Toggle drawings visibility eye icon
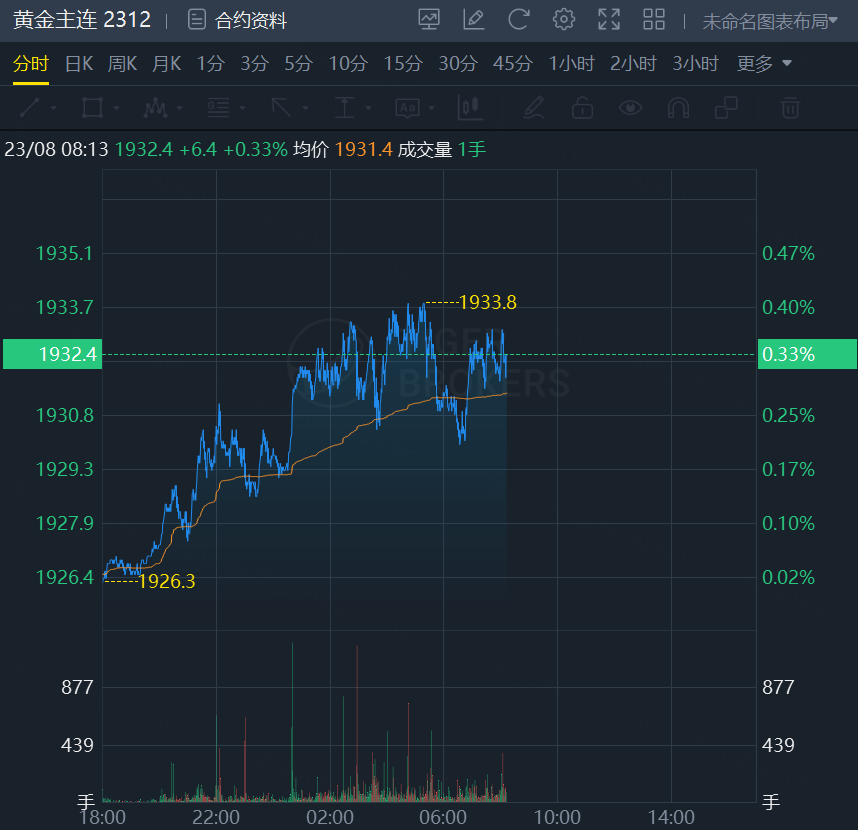 (630, 108)
